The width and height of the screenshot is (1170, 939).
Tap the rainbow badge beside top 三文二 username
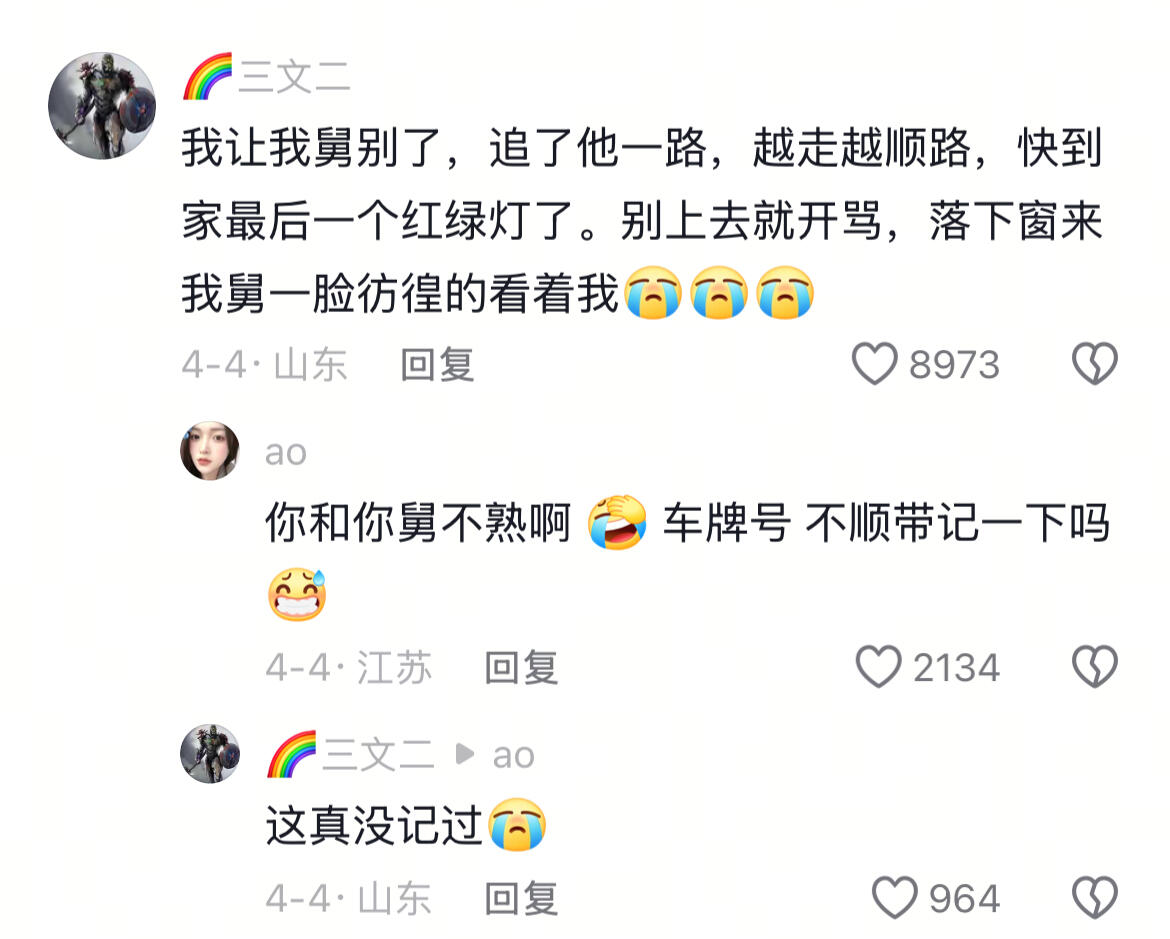click(x=207, y=76)
